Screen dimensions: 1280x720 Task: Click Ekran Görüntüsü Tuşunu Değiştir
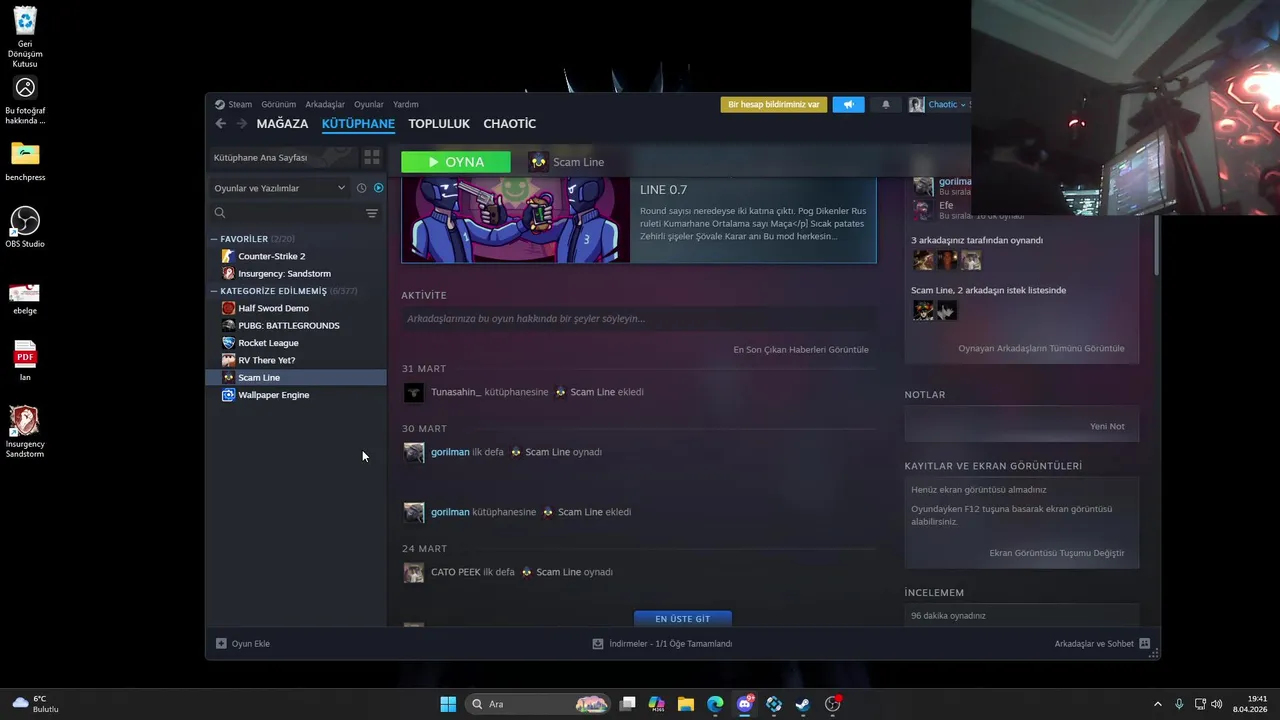pyautogui.click(x=1057, y=553)
